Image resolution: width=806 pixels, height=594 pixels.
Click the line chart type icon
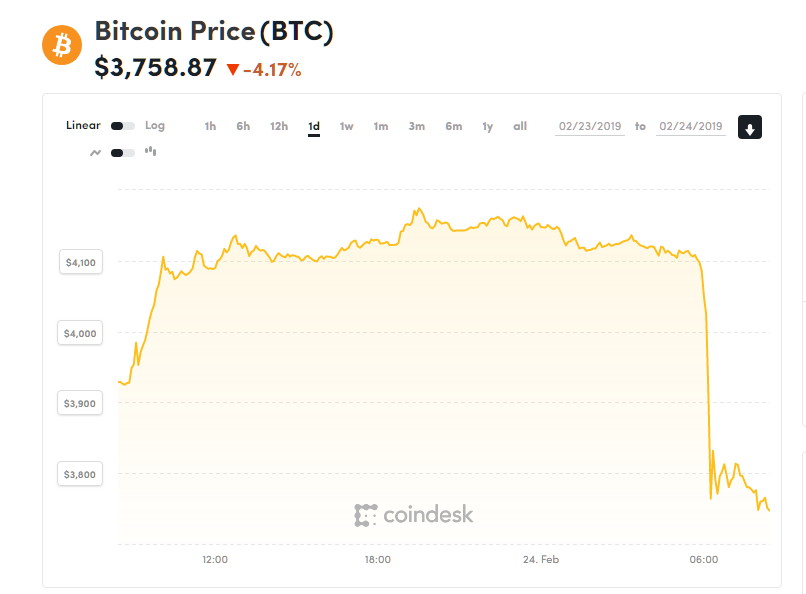(96, 153)
